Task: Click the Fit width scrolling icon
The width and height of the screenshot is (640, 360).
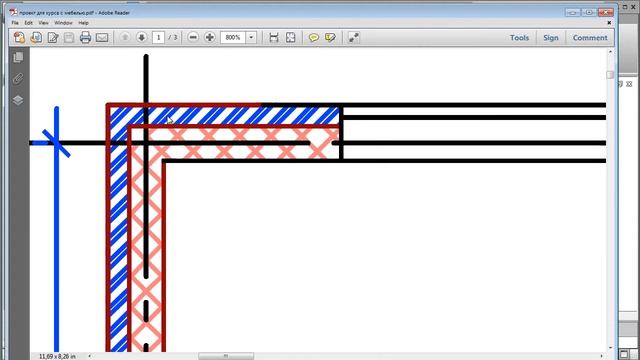Action: [274, 38]
